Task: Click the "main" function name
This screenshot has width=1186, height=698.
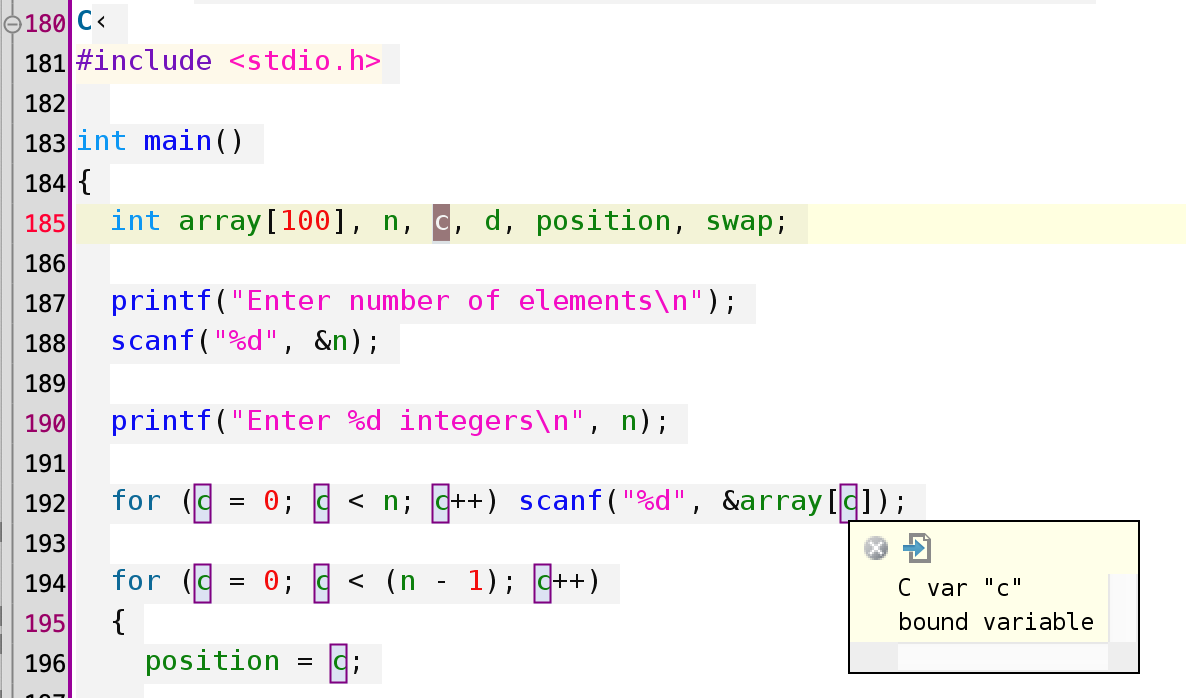Action: [178, 141]
